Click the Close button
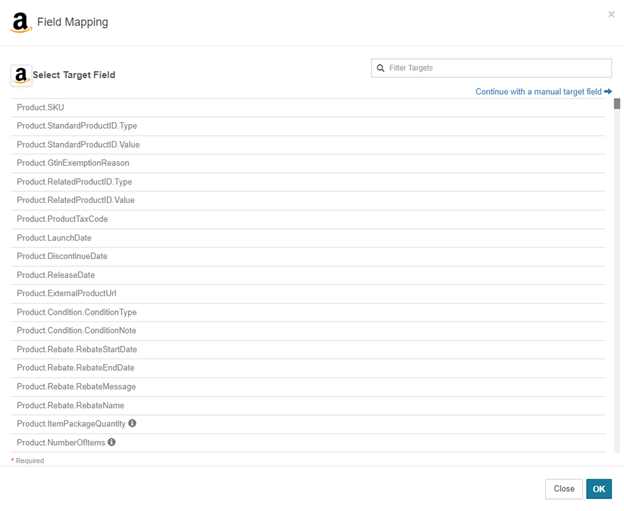Viewport: 624px width, 511px height. pyautogui.click(x=564, y=489)
